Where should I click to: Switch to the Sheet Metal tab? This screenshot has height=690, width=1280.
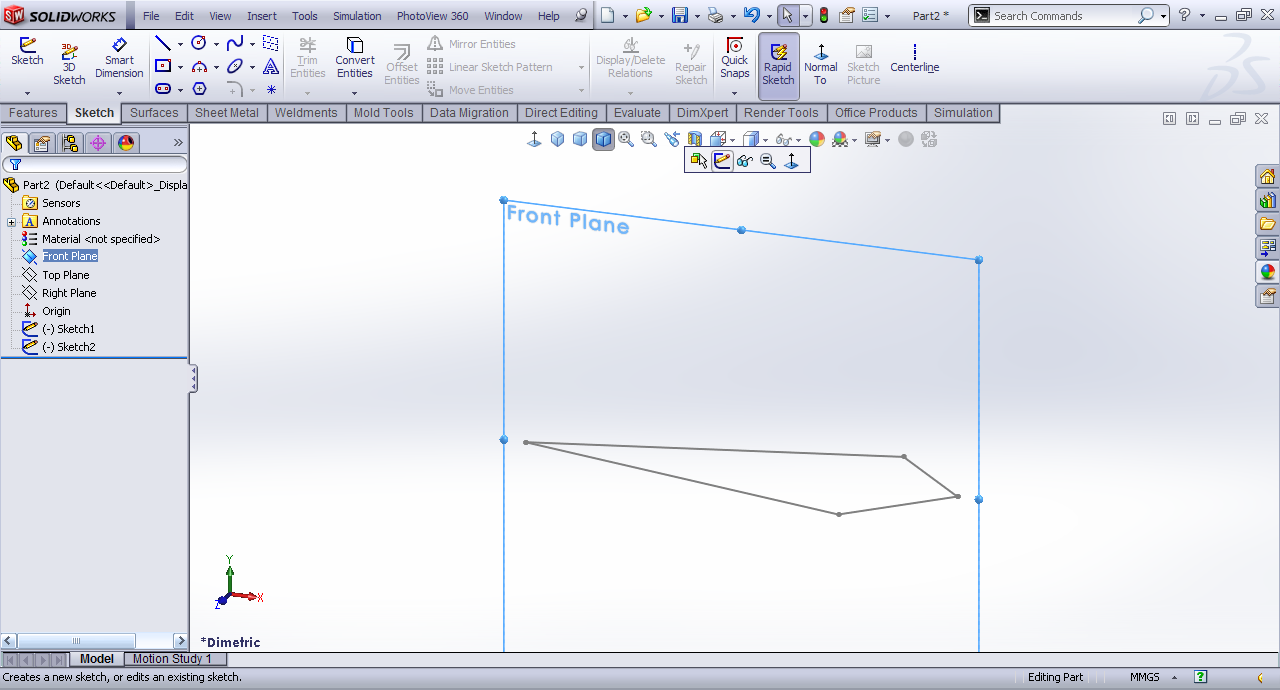[226, 113]
